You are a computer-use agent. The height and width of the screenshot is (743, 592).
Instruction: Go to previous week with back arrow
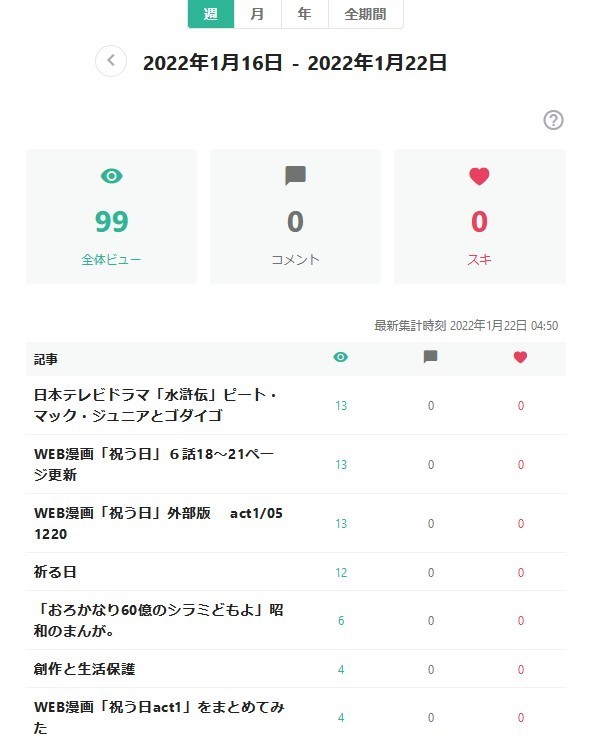(x=111, y=61)
